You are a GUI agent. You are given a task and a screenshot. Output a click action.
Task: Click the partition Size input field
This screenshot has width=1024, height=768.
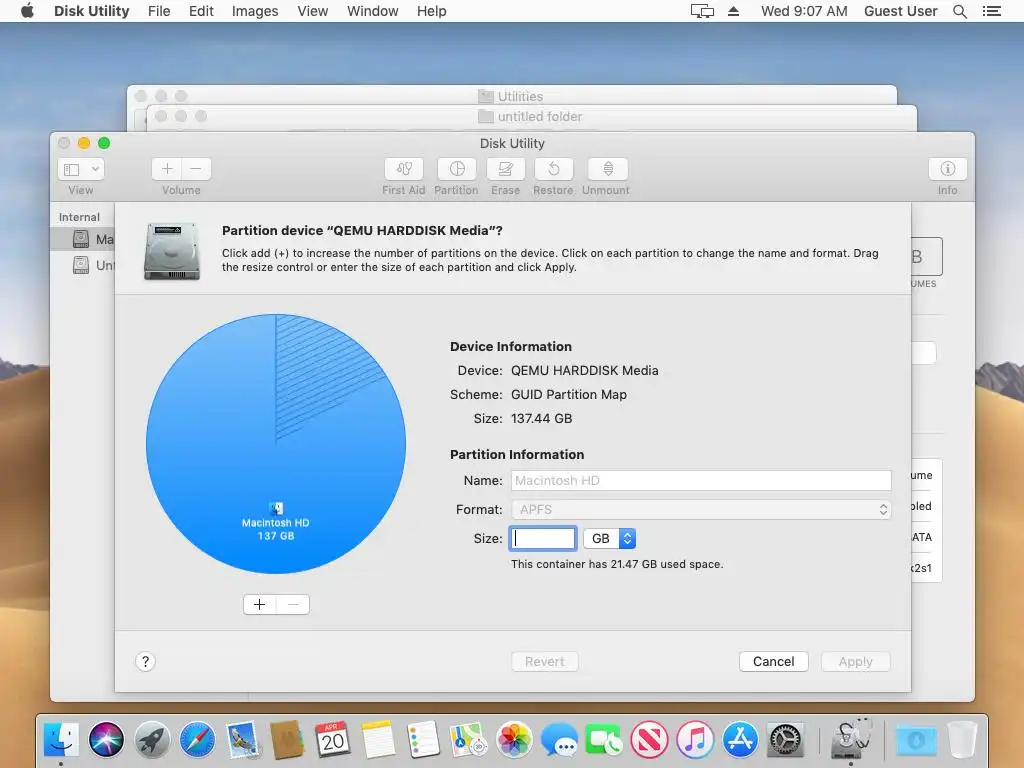tap(543, 538)
